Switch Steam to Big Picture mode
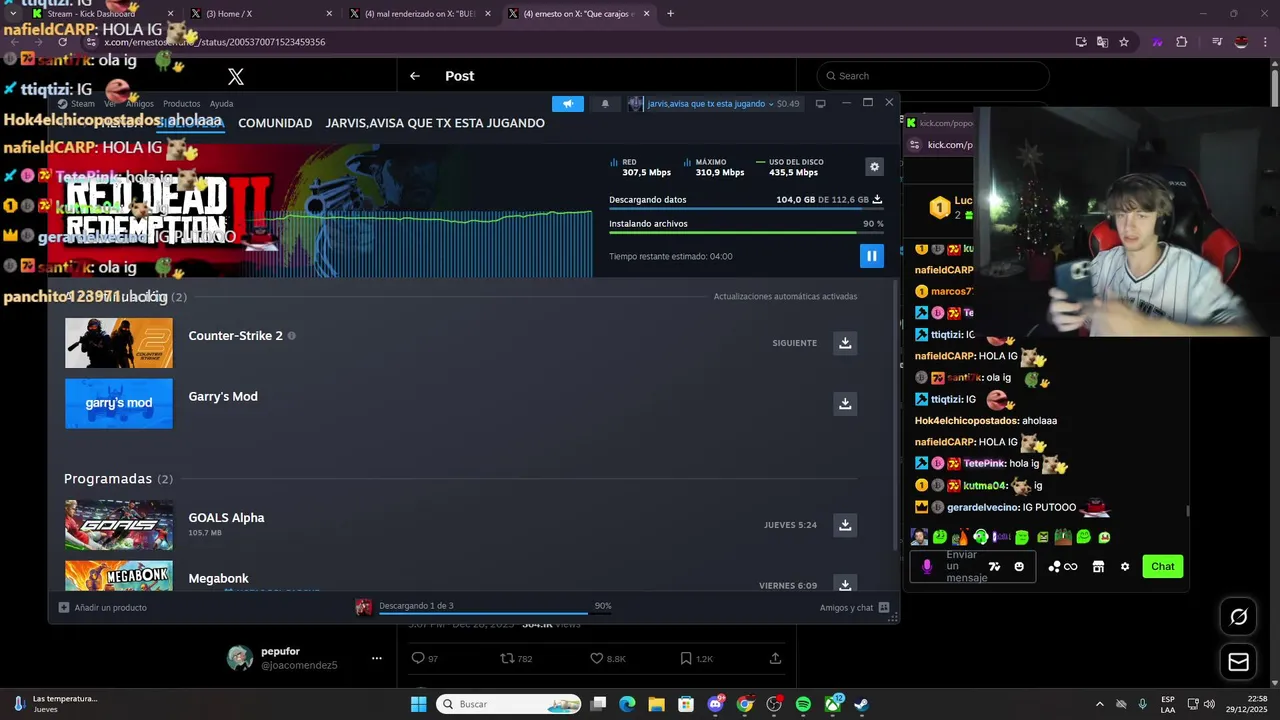This screenshot has height=720, width=1280. [821, 103]
